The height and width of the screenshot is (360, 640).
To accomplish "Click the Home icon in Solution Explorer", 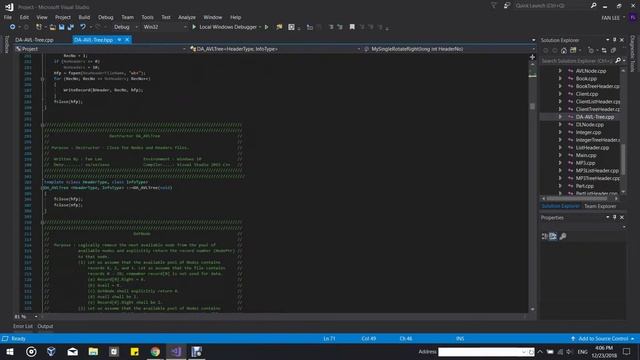I will tap(564, 51).
